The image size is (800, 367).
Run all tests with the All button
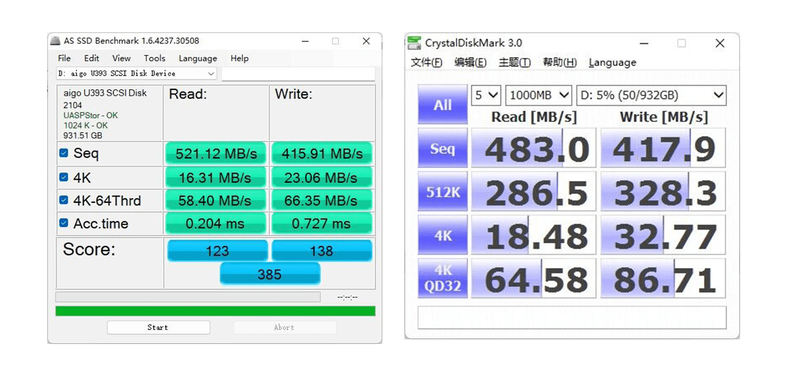tap(442, 105)
